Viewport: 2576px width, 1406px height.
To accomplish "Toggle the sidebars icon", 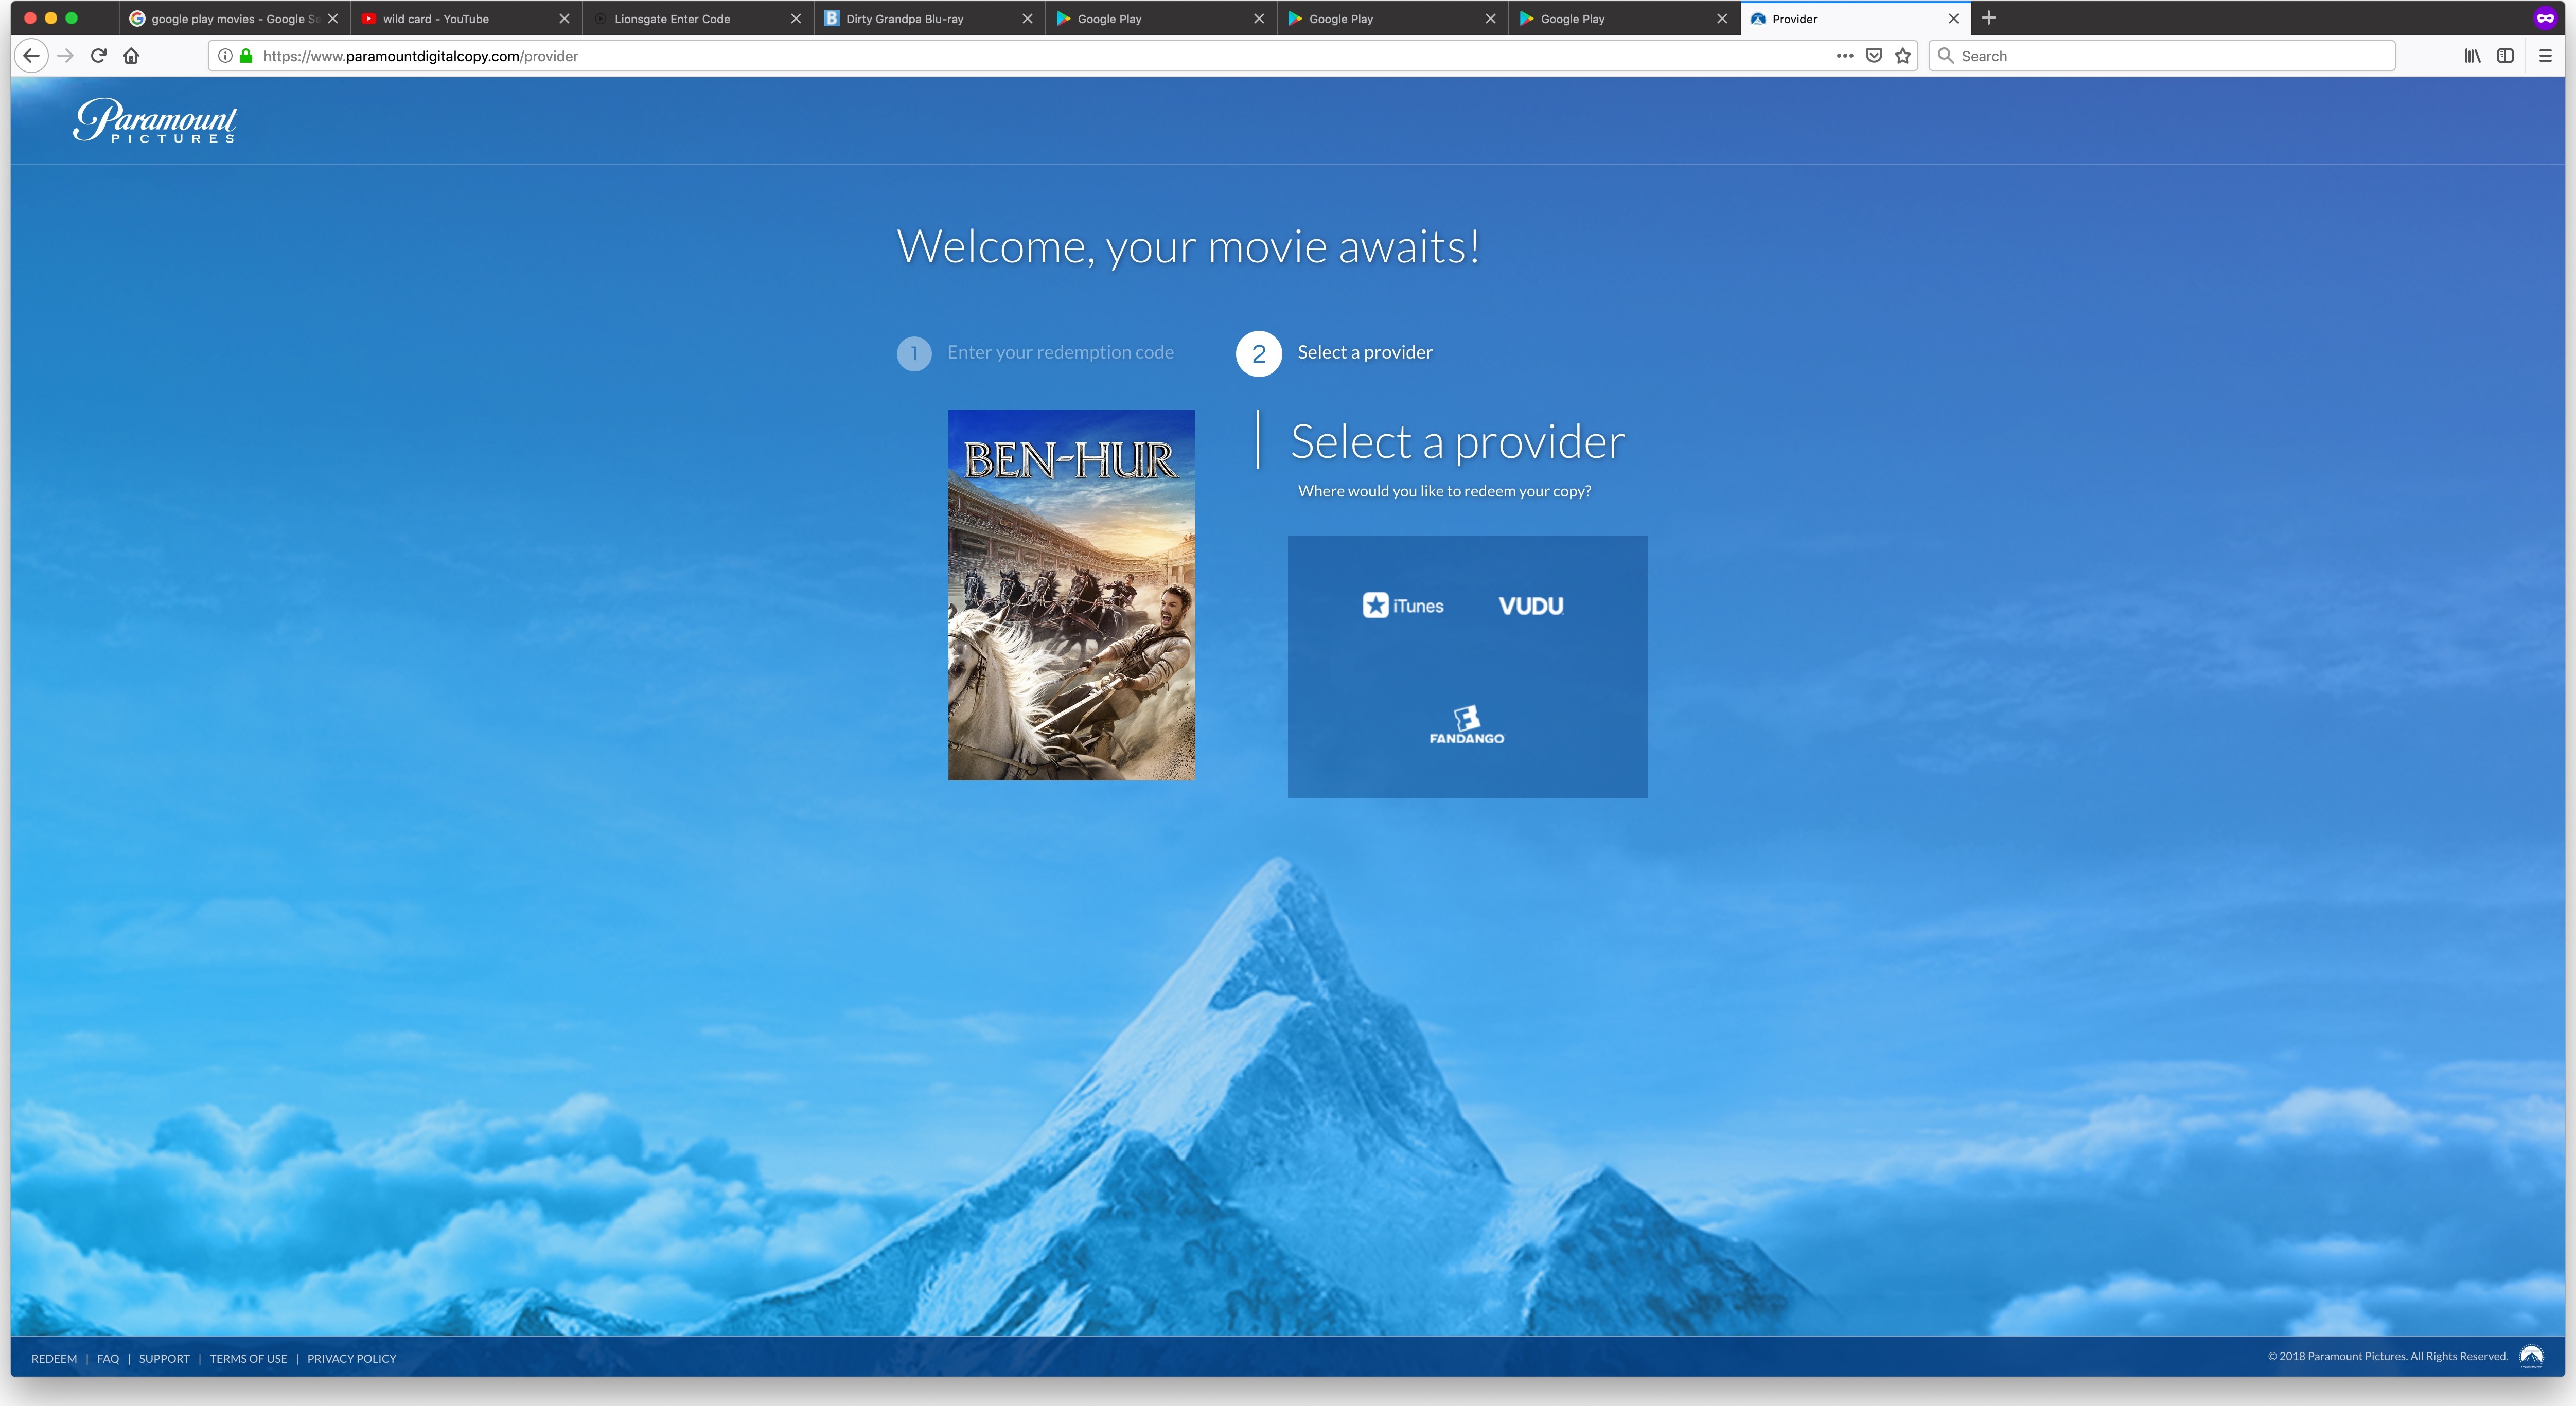I will click(x=2505, y=56).
